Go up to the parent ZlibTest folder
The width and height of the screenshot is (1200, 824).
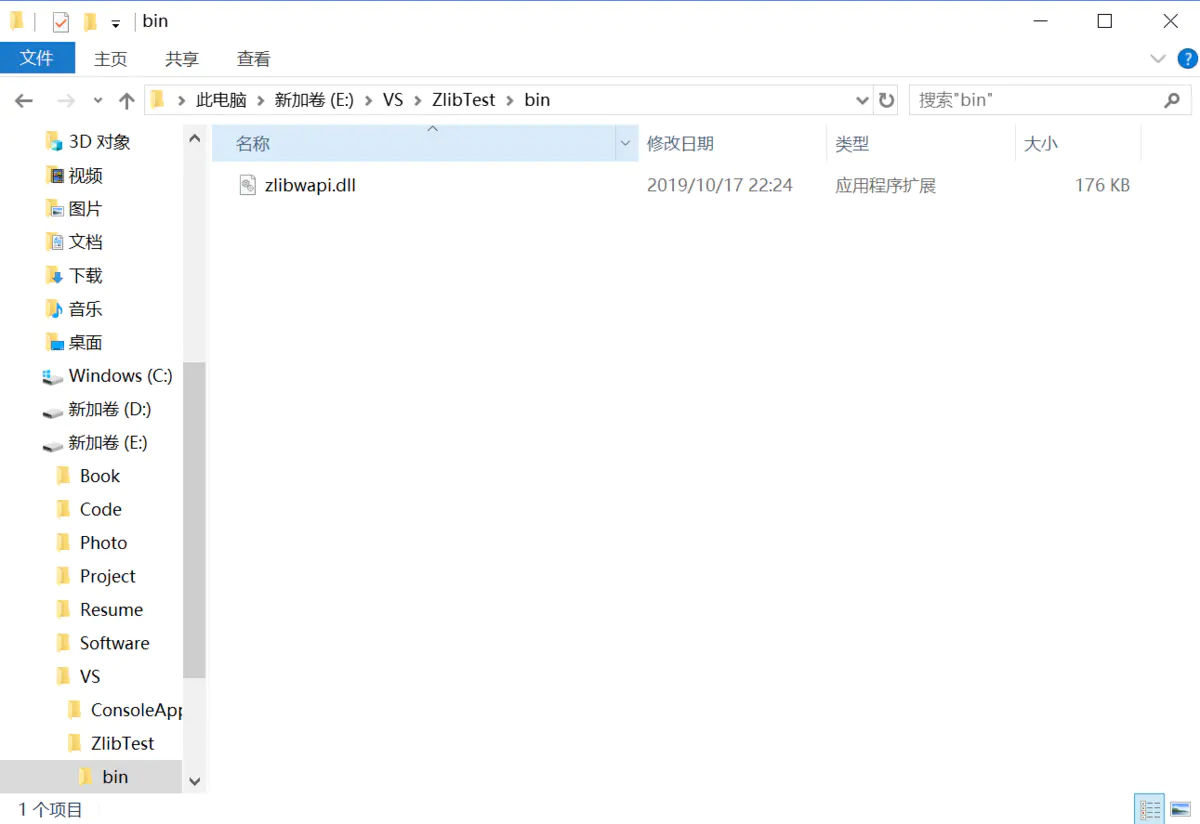(x=124, y=100)
